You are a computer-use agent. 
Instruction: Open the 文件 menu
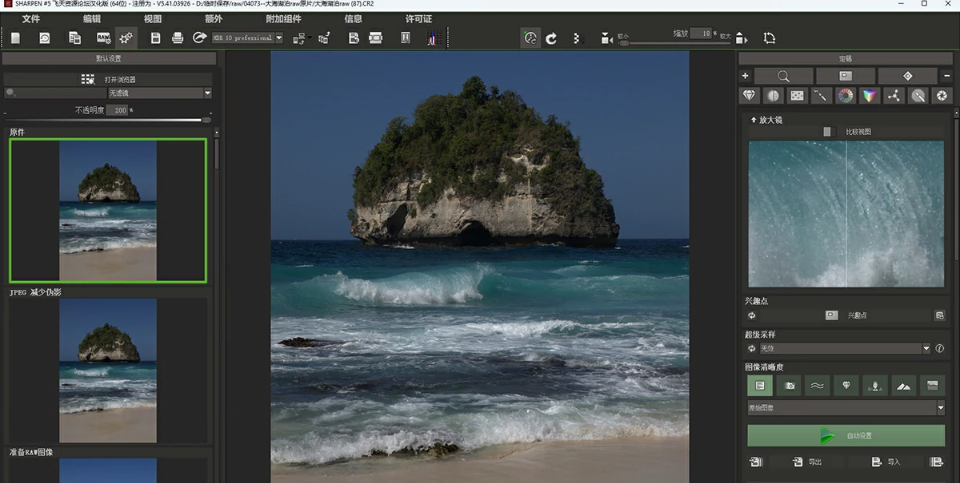[31, 19]
